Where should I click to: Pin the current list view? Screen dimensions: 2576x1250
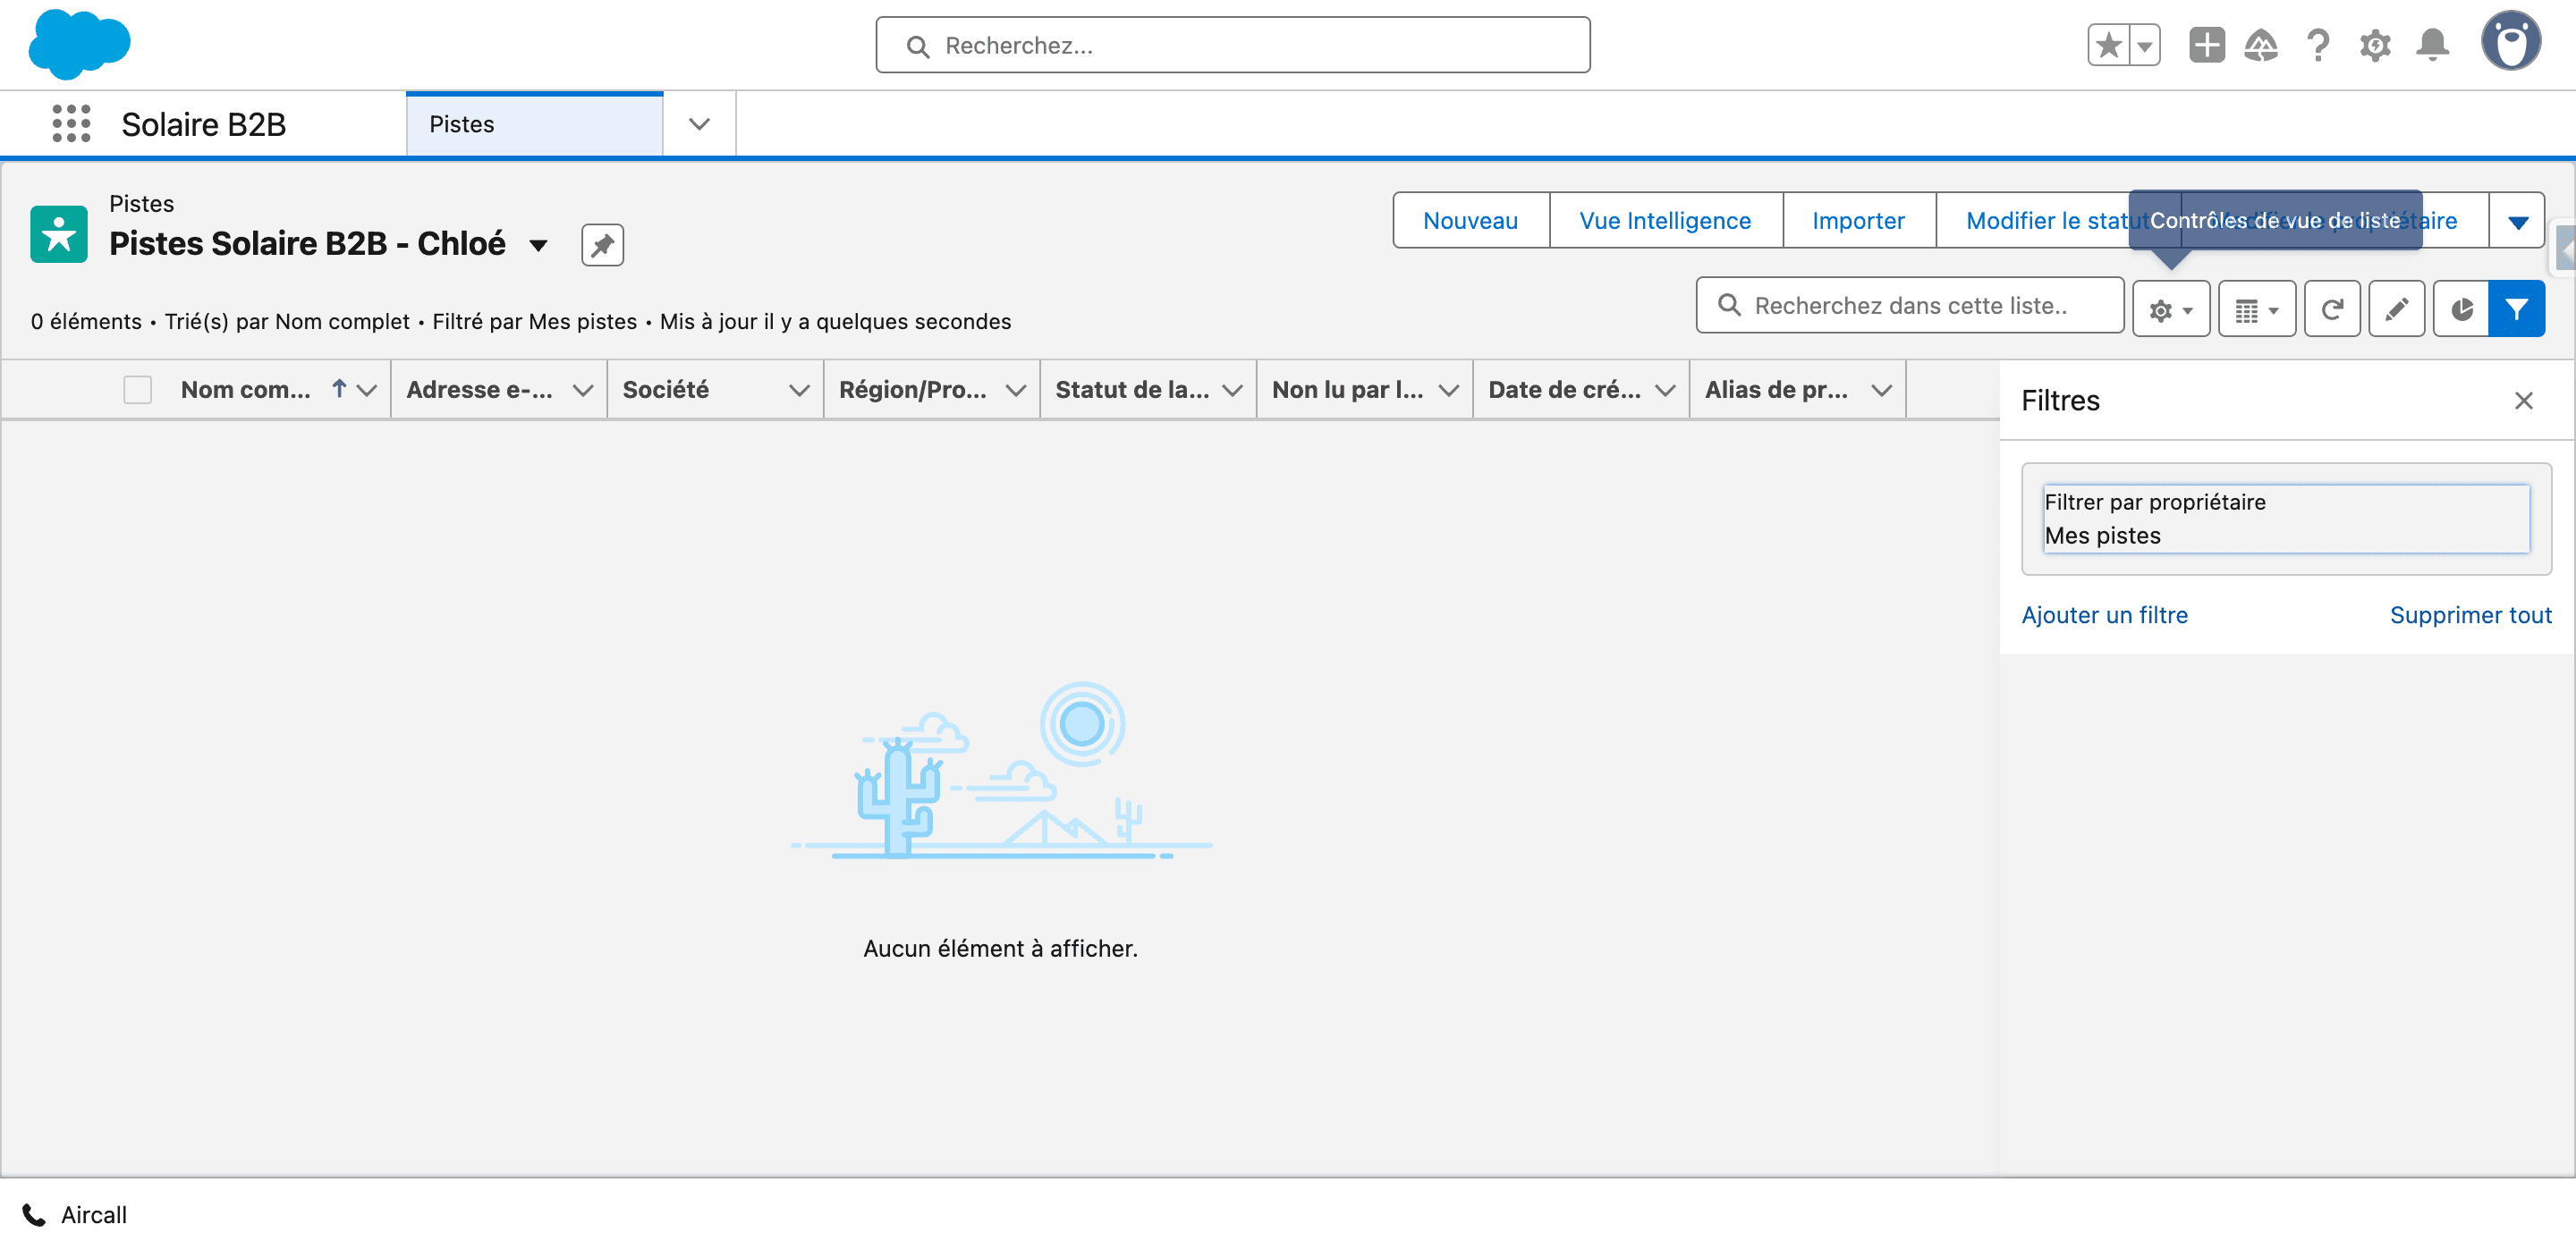(602, 245)
